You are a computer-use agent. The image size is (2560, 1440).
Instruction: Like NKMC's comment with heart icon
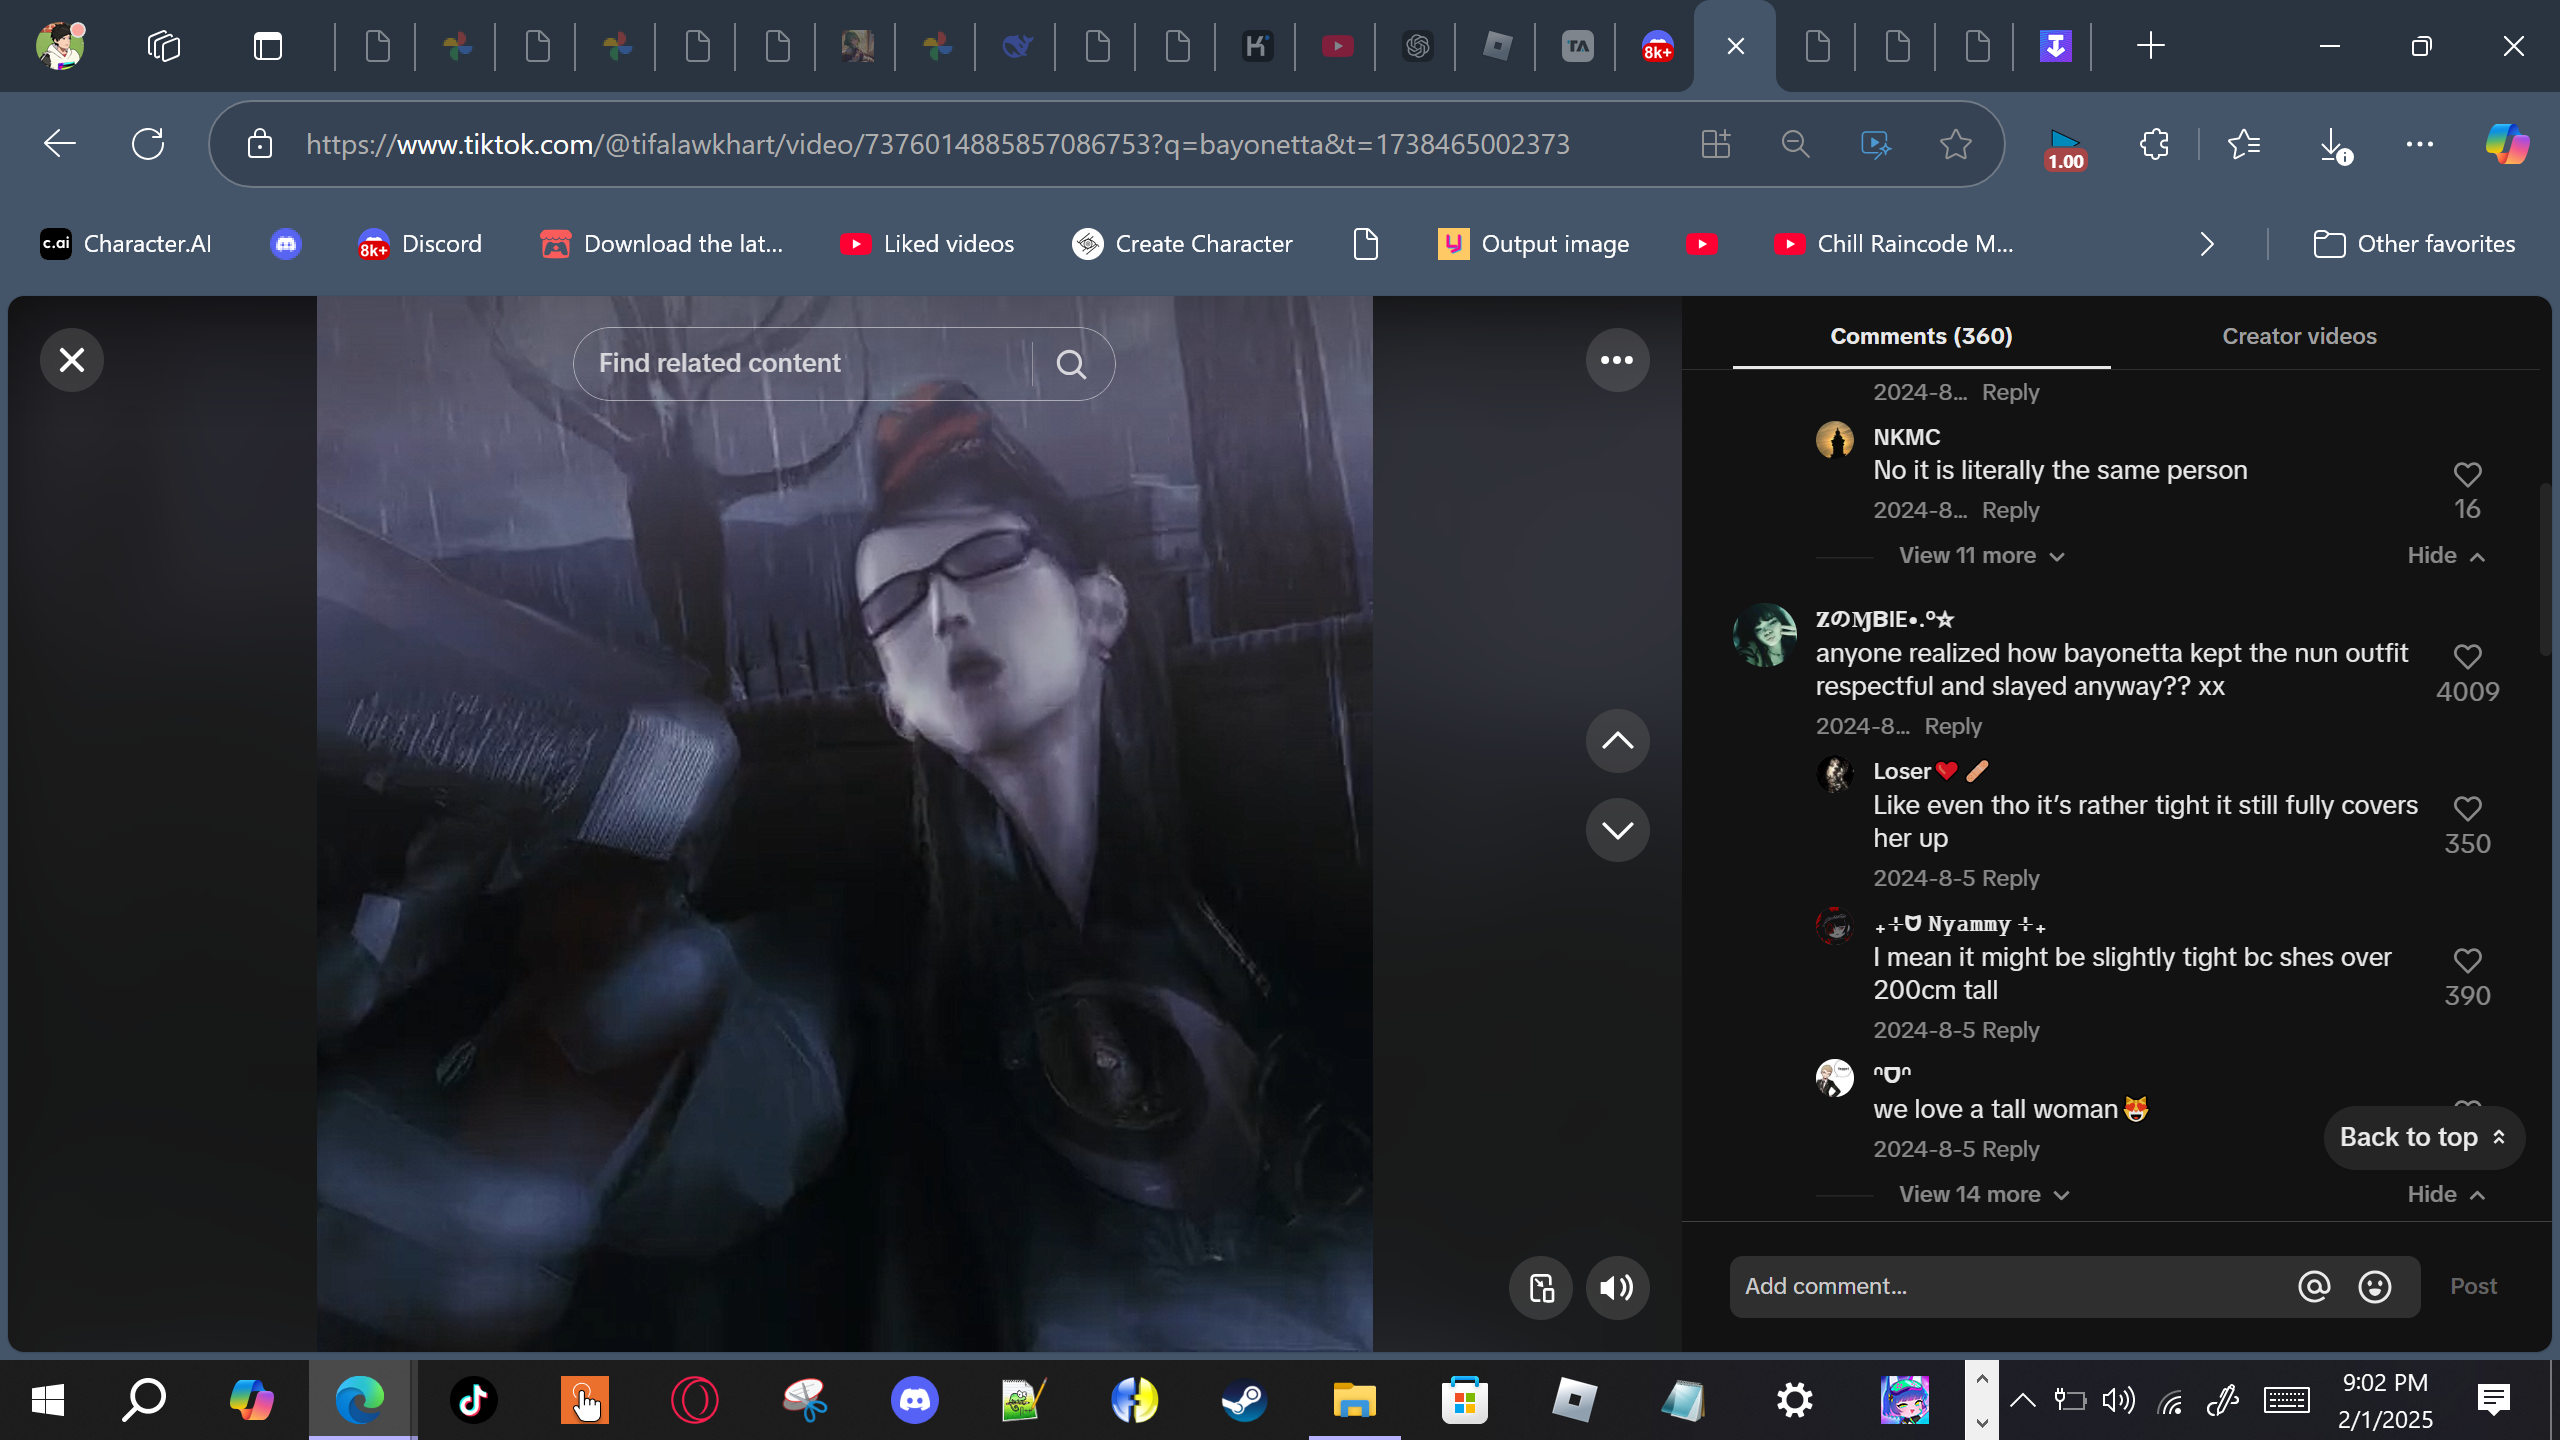(x=2467, y=474)
